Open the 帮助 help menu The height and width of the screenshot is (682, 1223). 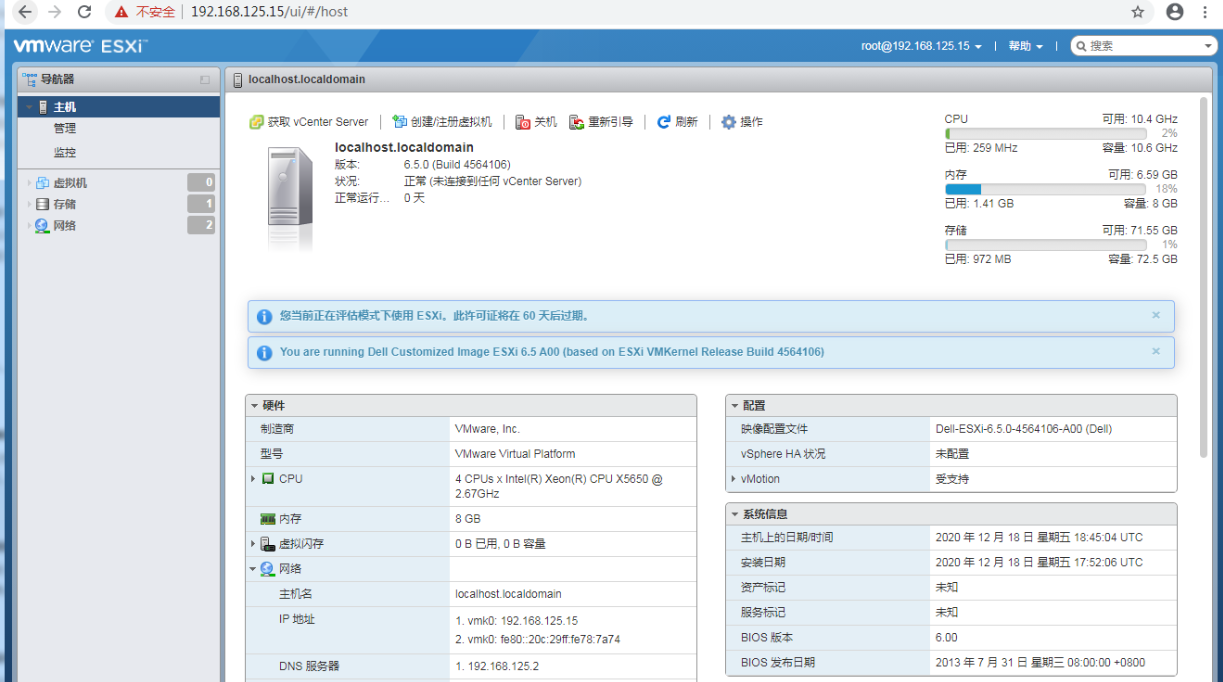1025,46
